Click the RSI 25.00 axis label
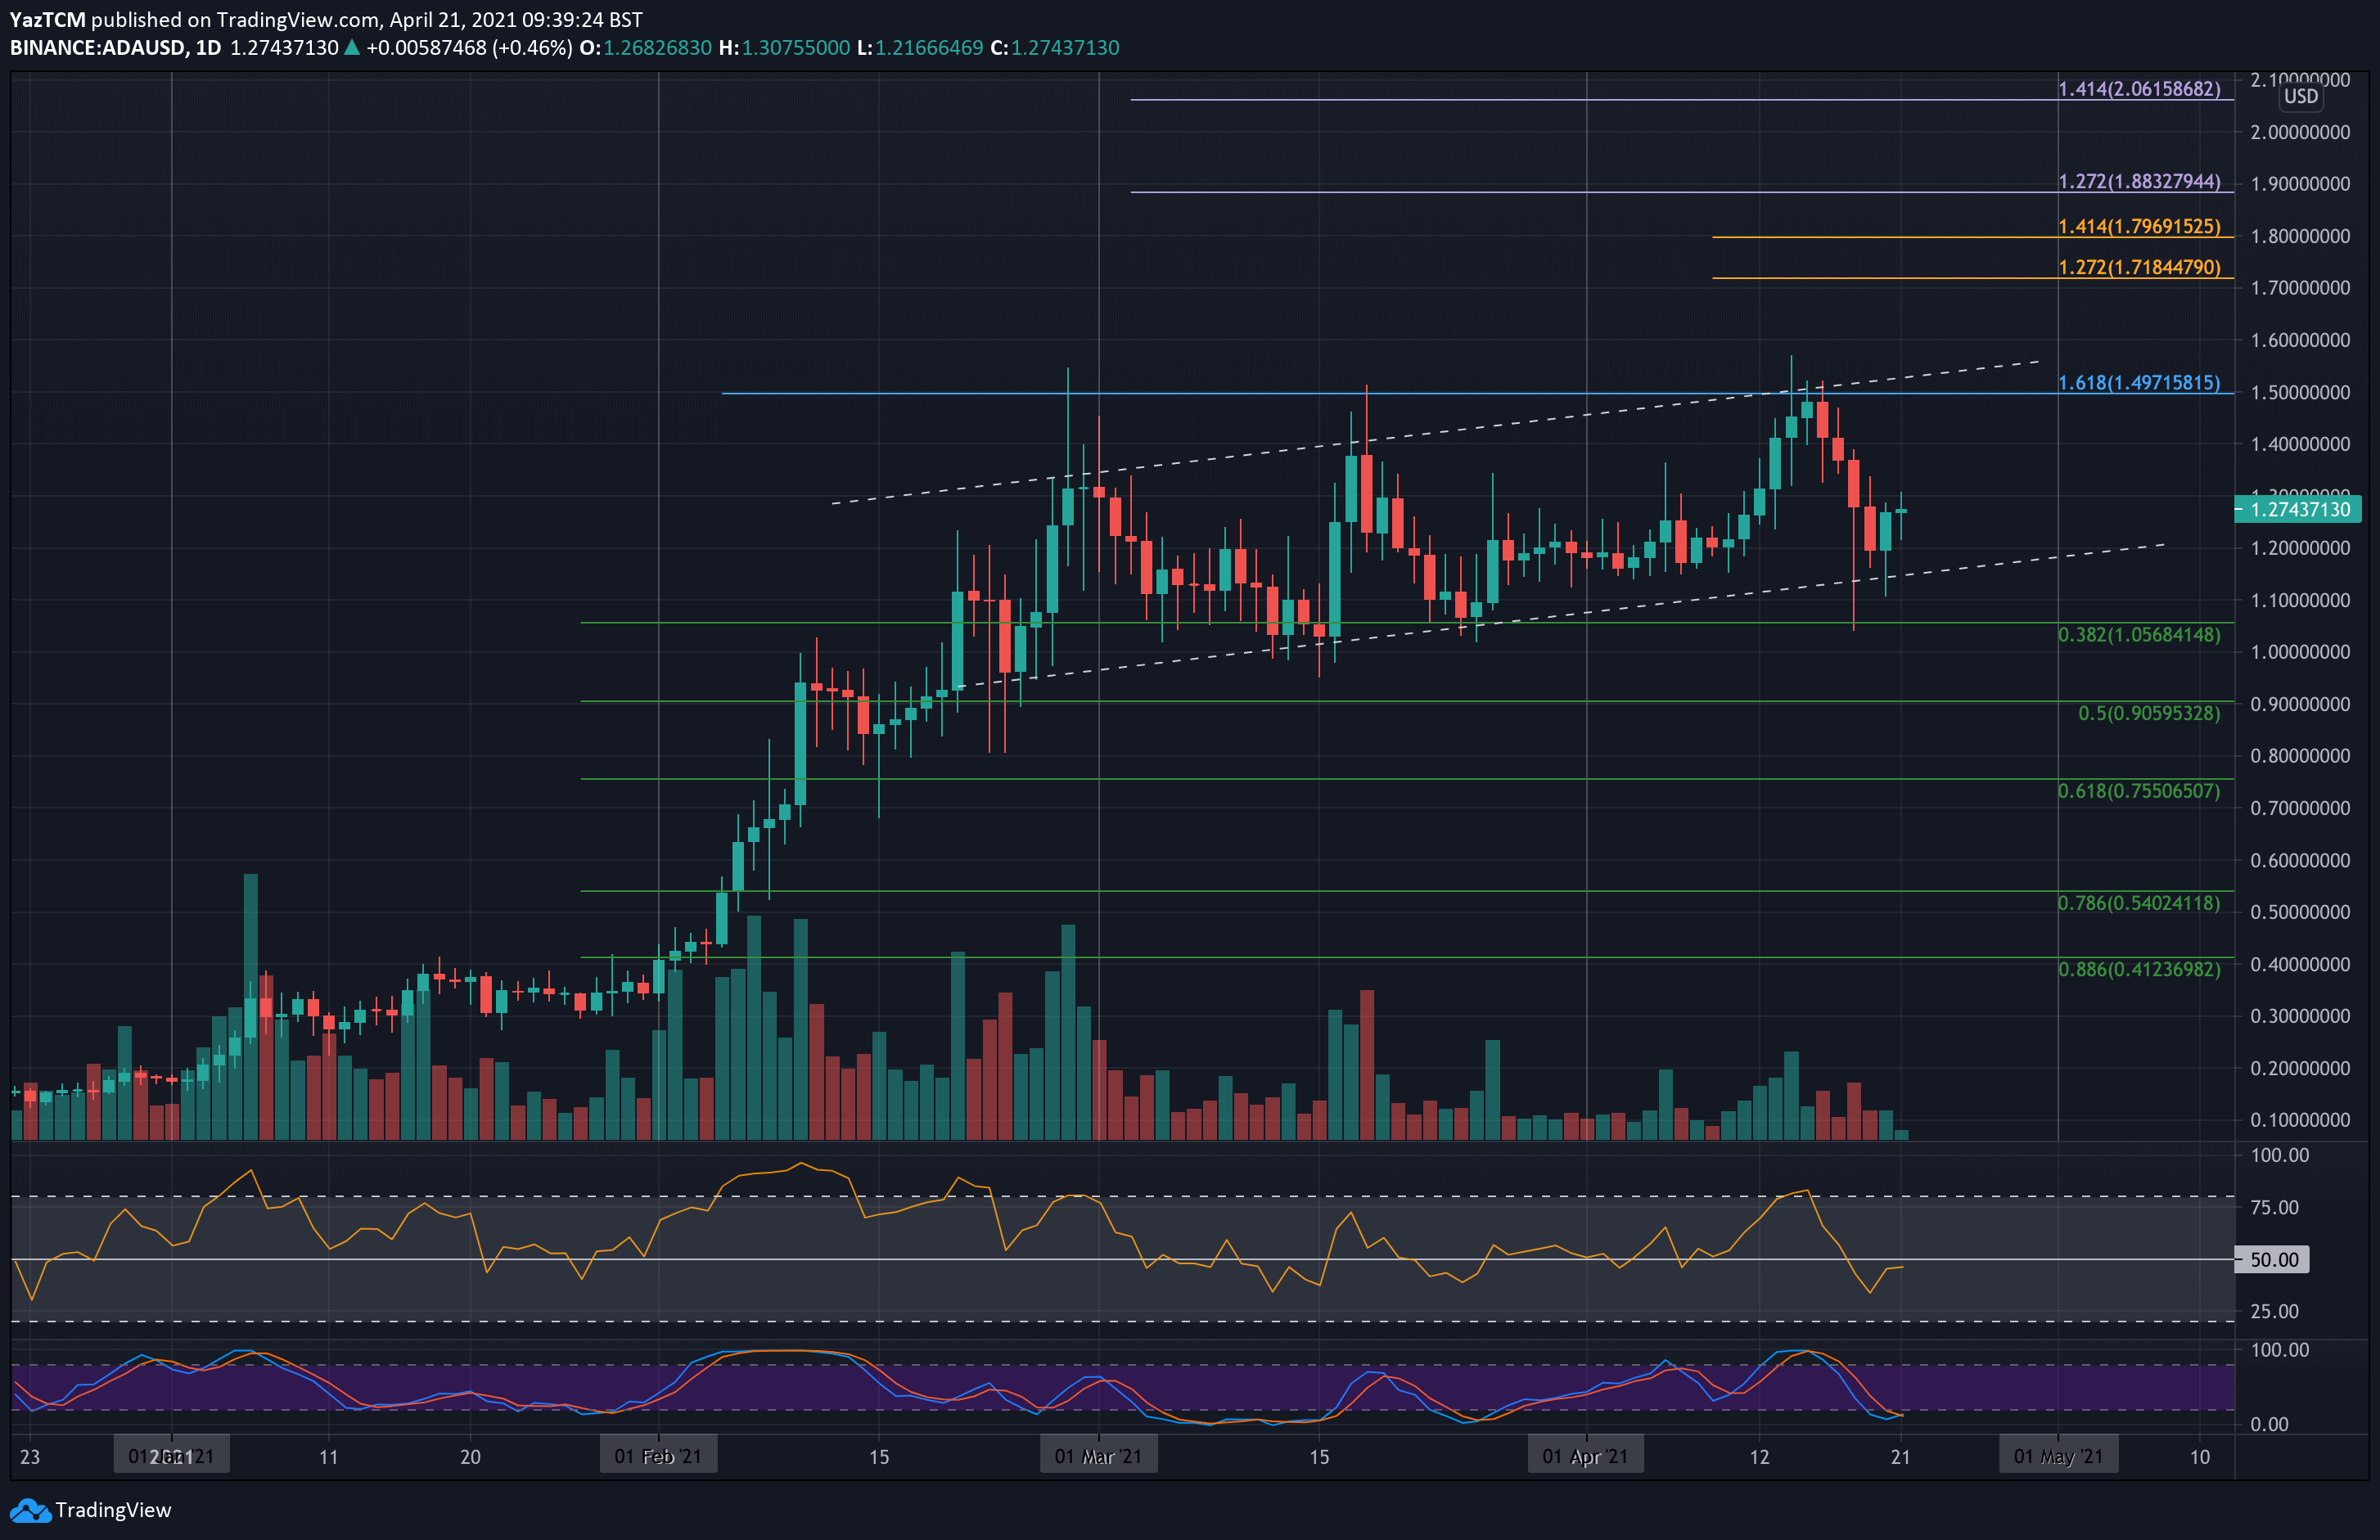 (x=2274, y=1311)
